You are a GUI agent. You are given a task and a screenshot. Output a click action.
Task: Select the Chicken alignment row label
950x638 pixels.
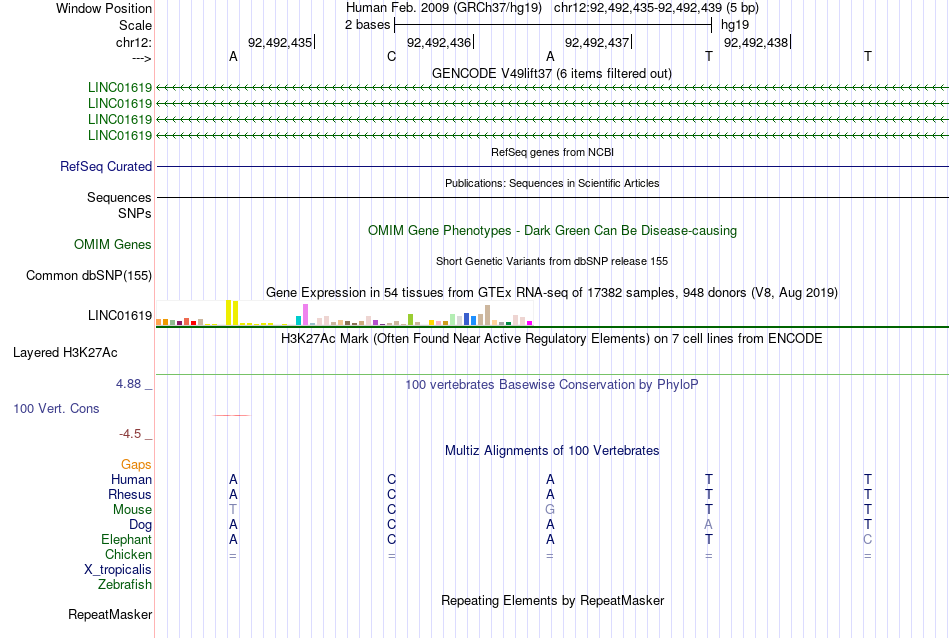(128, 554)
